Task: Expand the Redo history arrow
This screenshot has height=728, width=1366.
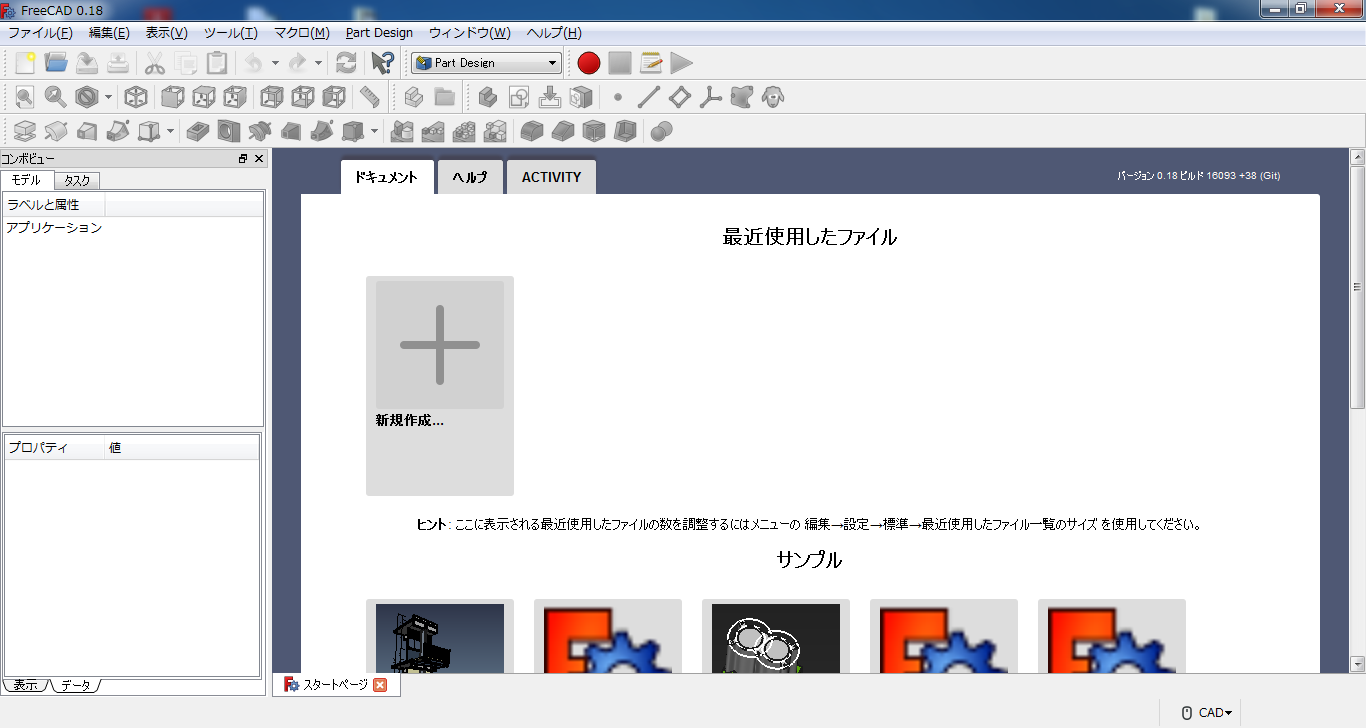Action: [318, 63]
